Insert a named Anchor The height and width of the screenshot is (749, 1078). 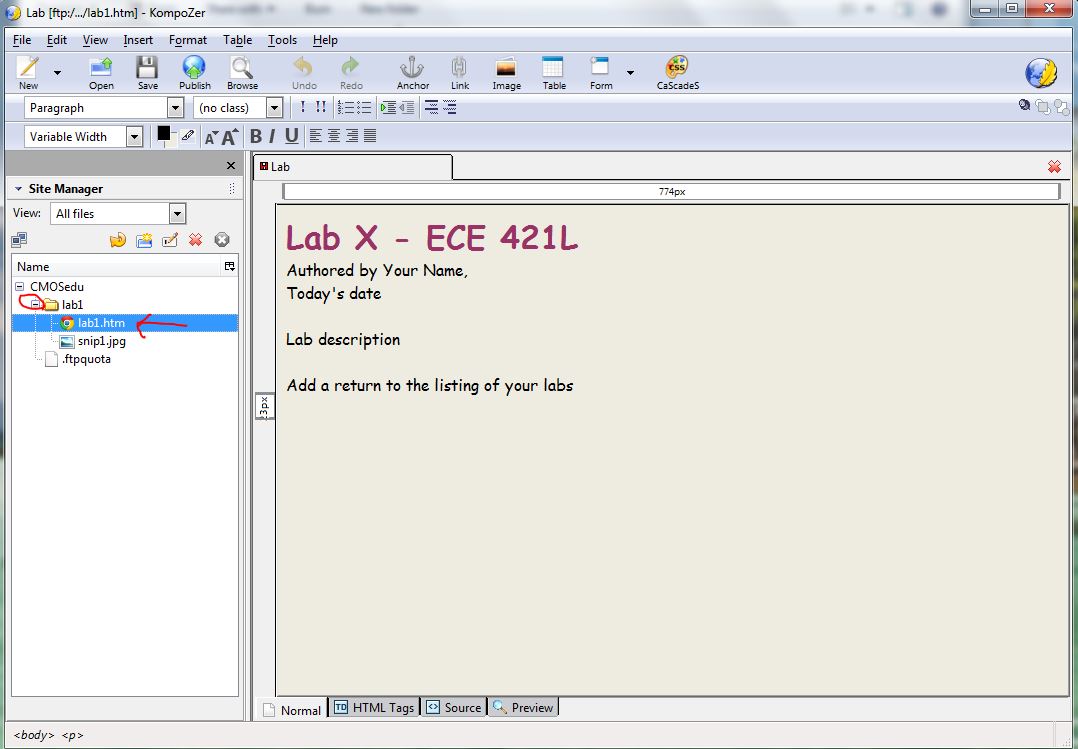point(412,73)
